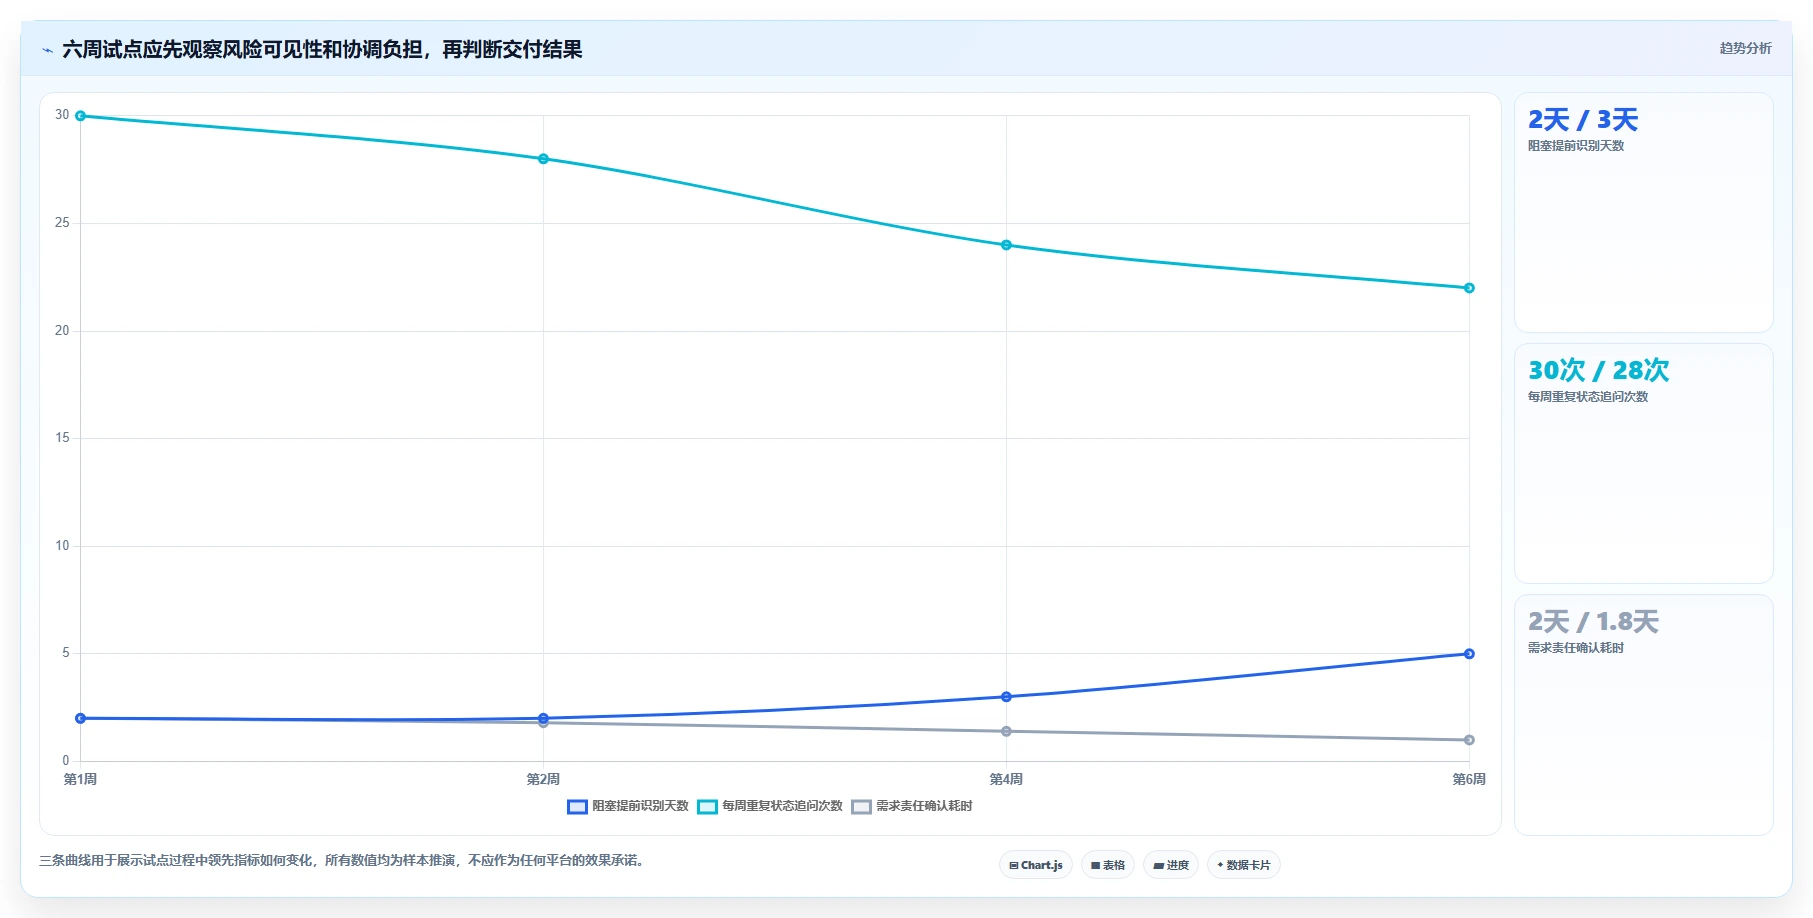Click the teal data point at 第4周

click(x=1007, y=245)
